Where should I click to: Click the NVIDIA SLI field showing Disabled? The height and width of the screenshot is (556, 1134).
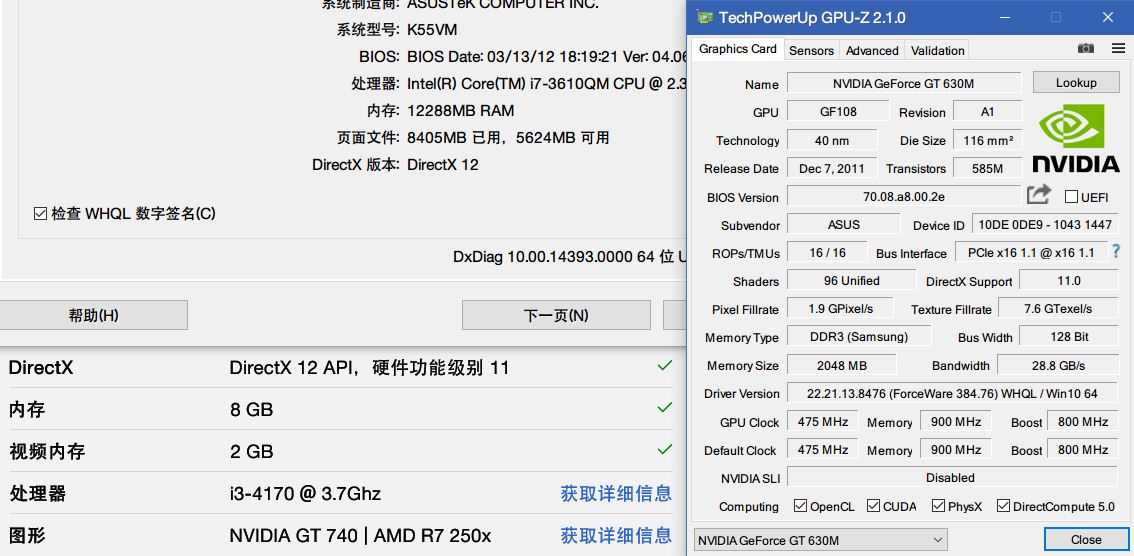point(952,477)
